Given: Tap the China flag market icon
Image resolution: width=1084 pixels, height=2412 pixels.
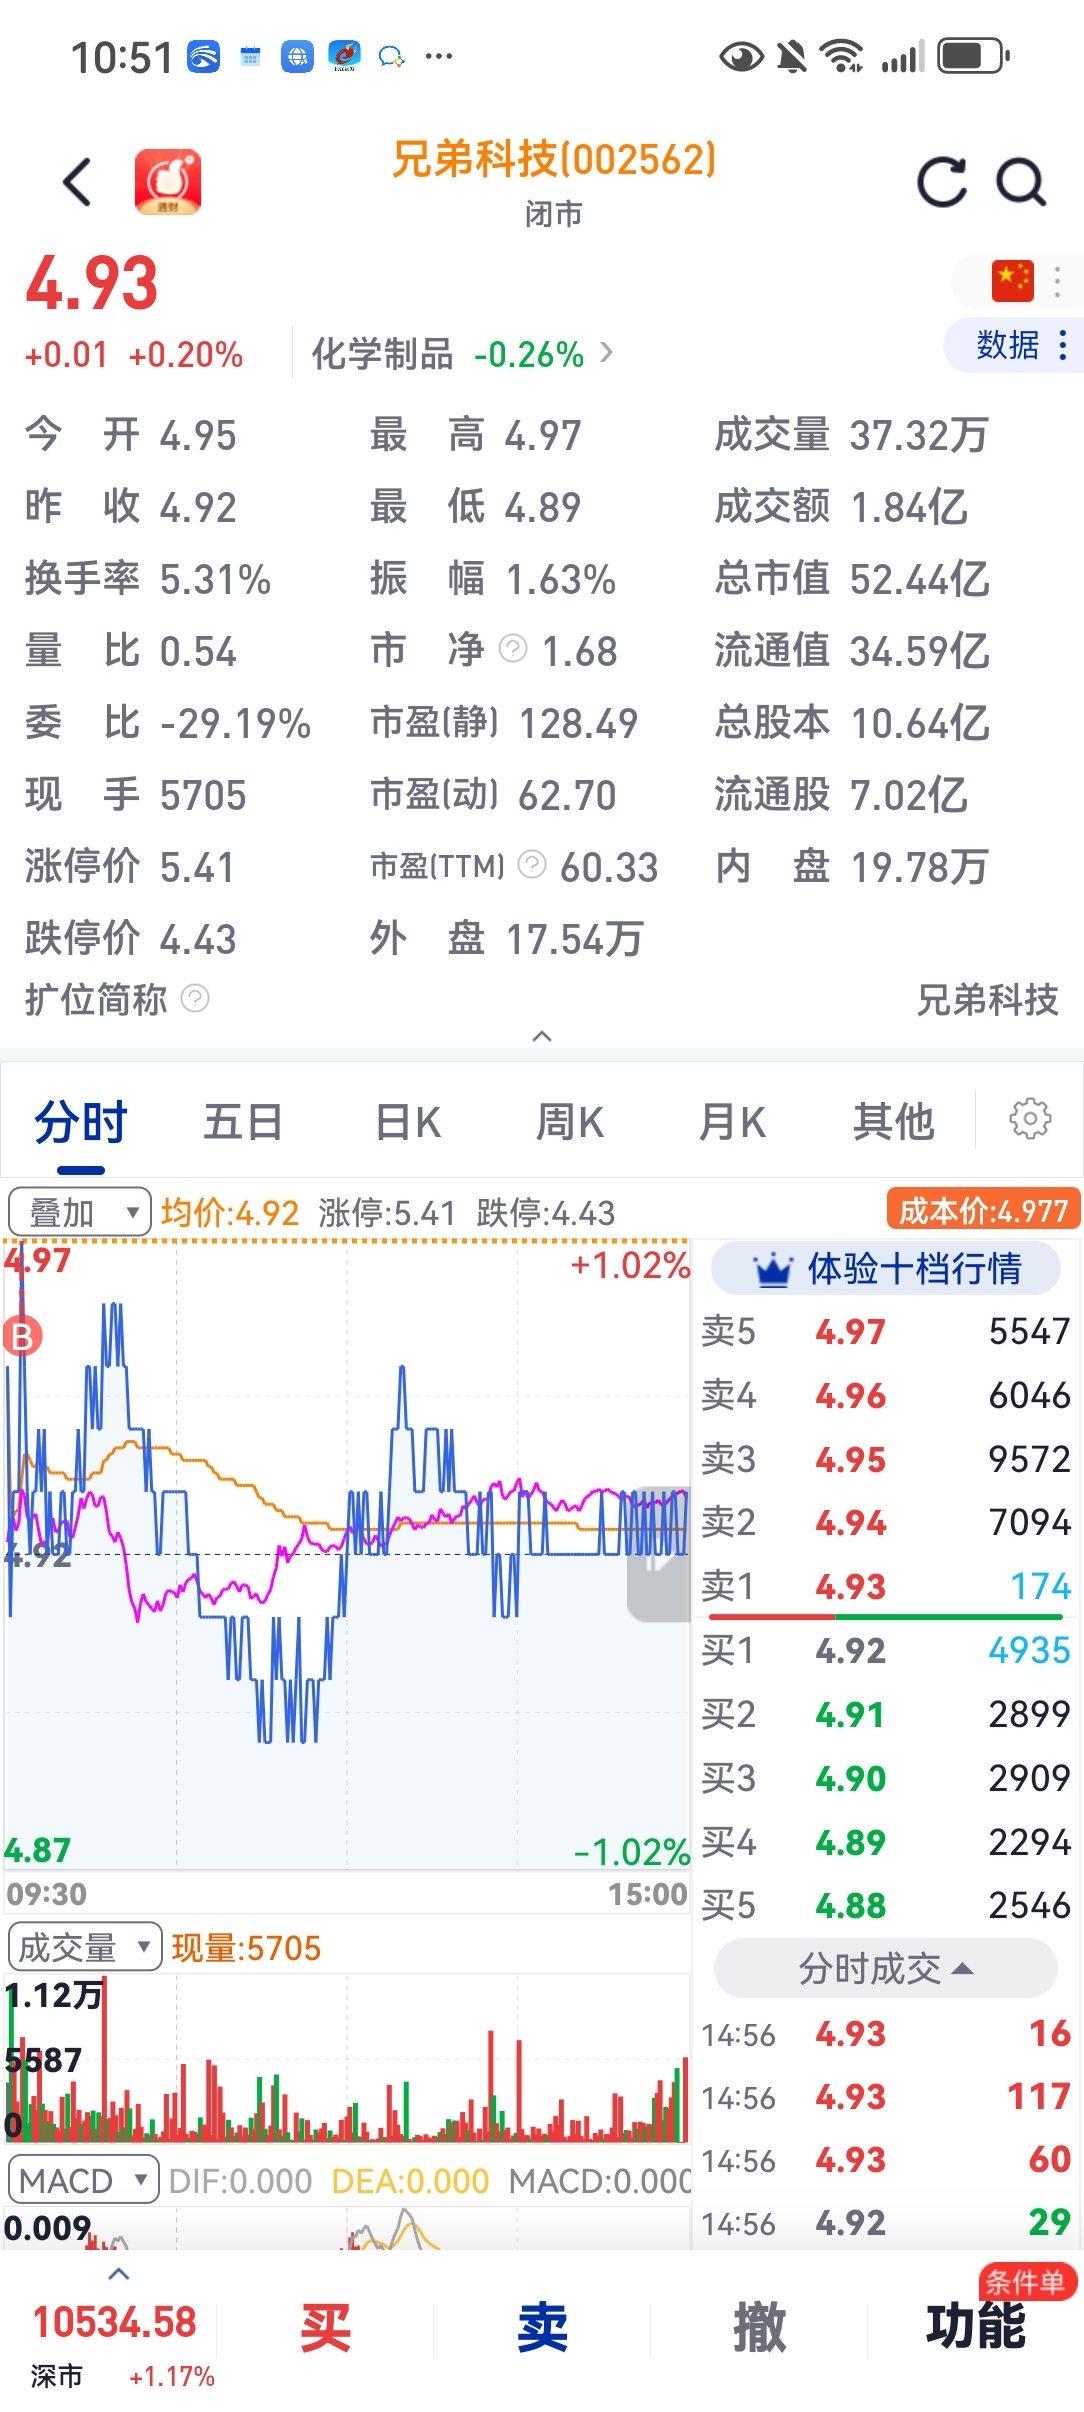Looking at the screenshot, I should 1012,281.
